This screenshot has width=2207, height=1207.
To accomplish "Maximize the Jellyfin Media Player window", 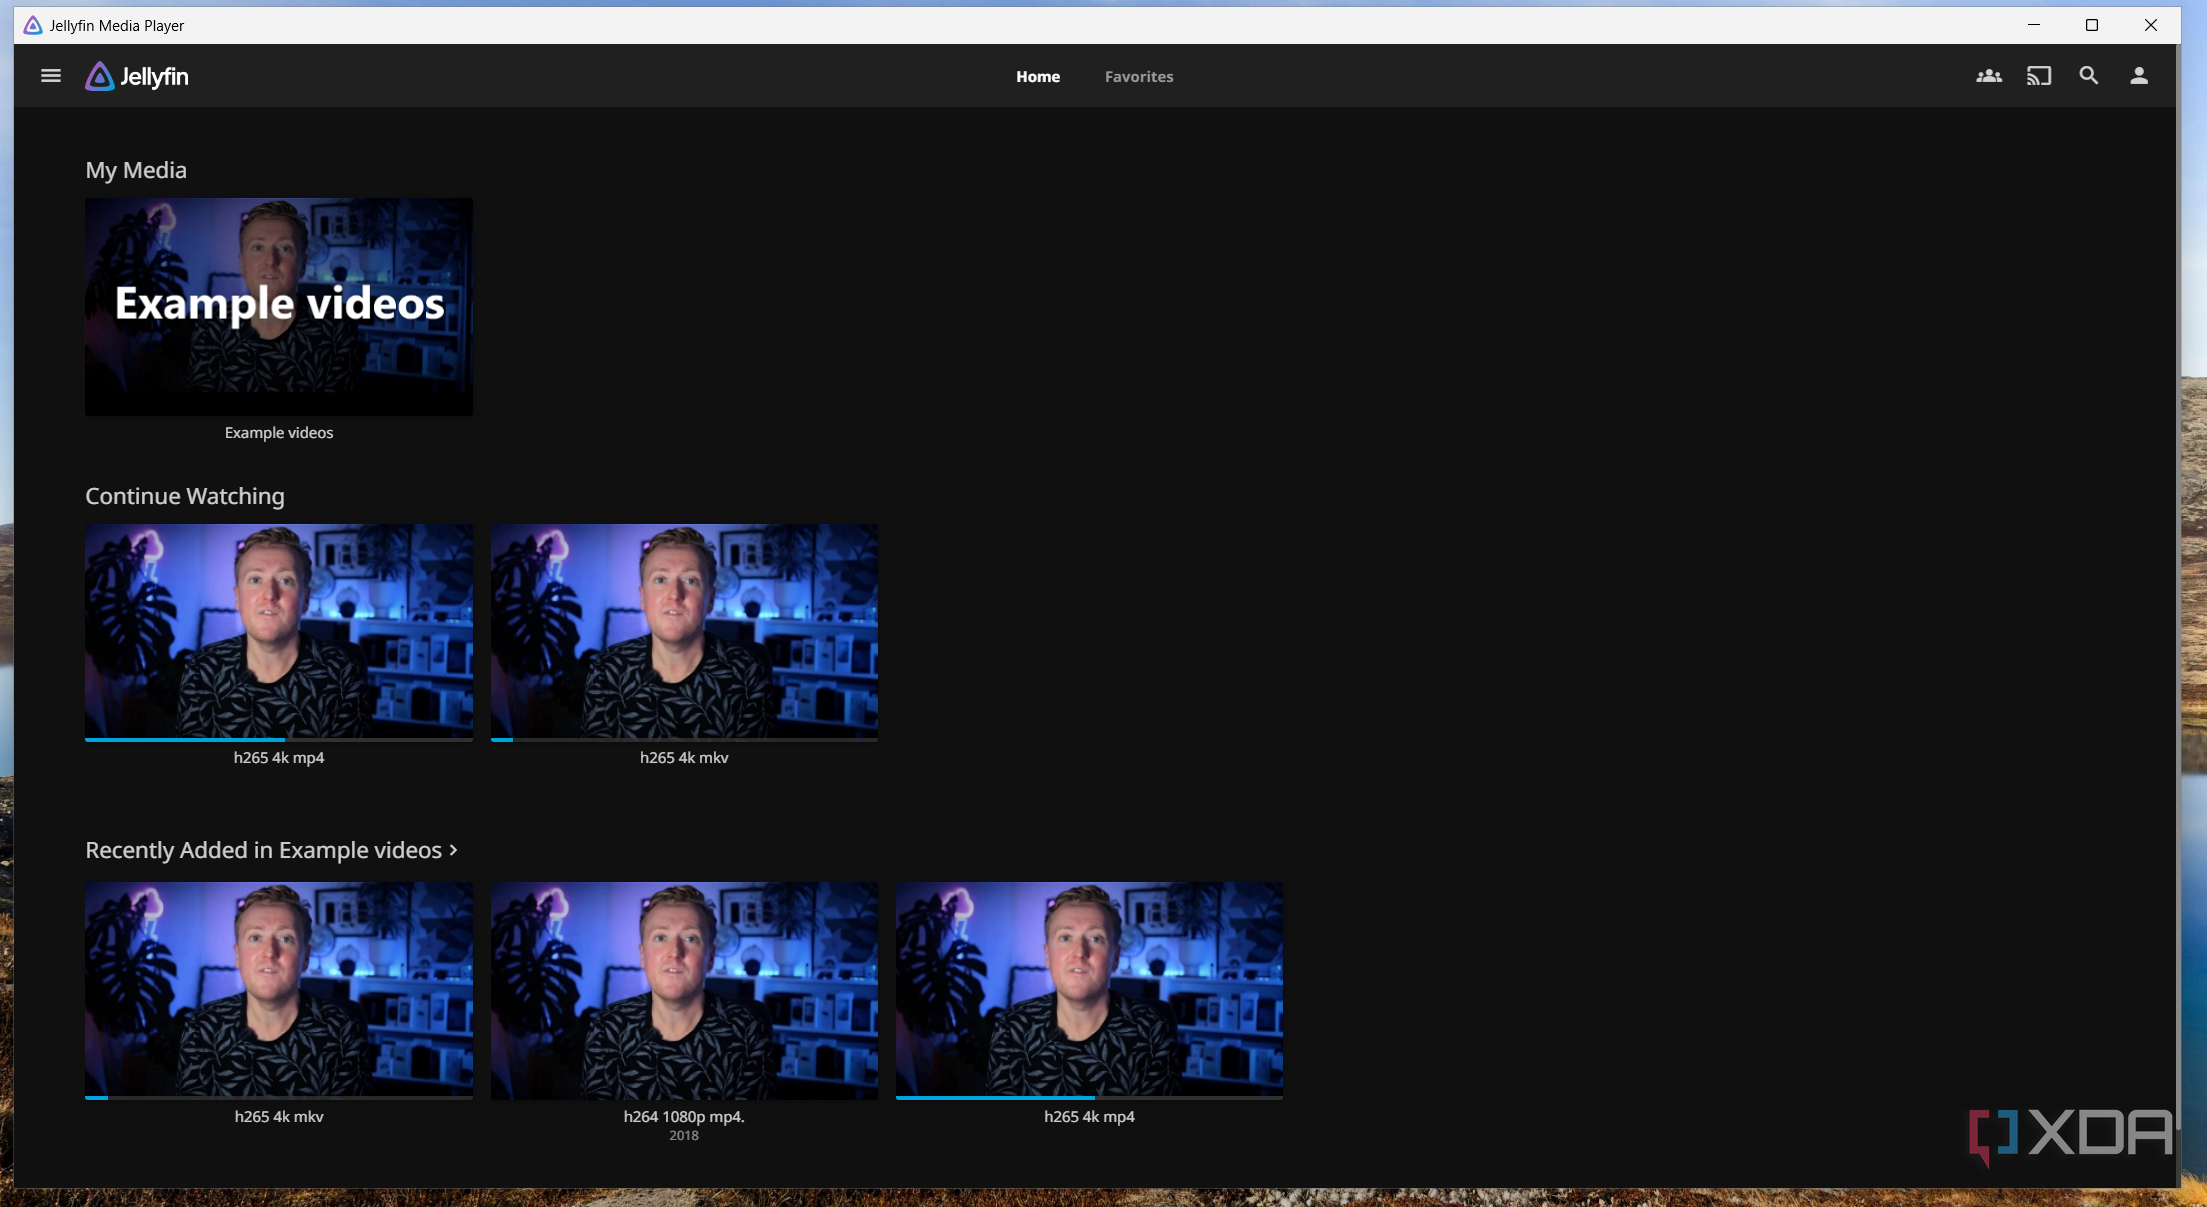I will pos(2091,25).
